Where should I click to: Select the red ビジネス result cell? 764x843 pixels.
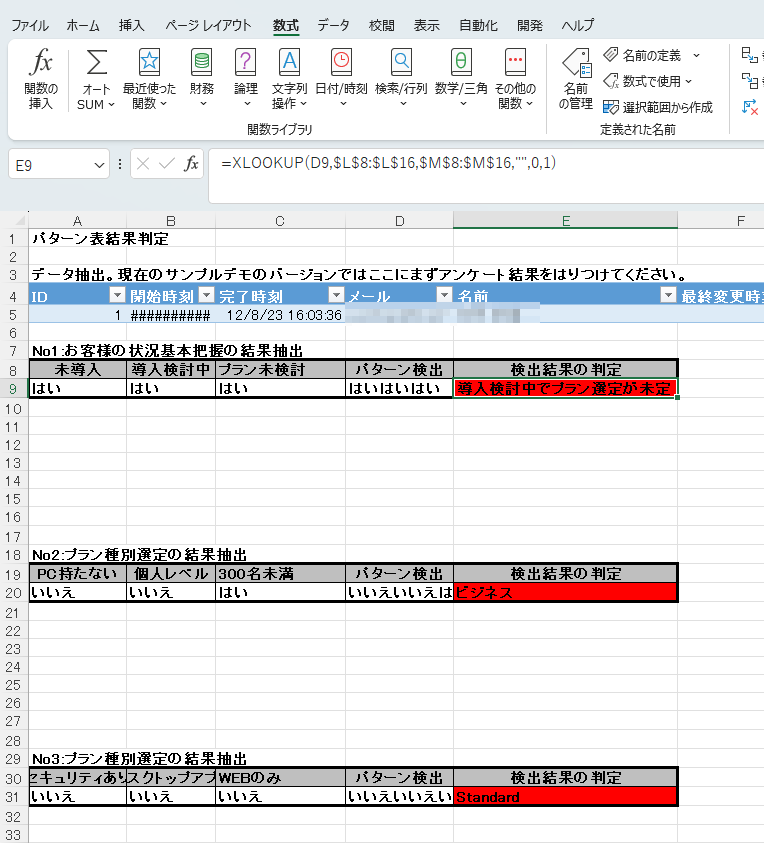pyautogui.click(x=565, y=593)
